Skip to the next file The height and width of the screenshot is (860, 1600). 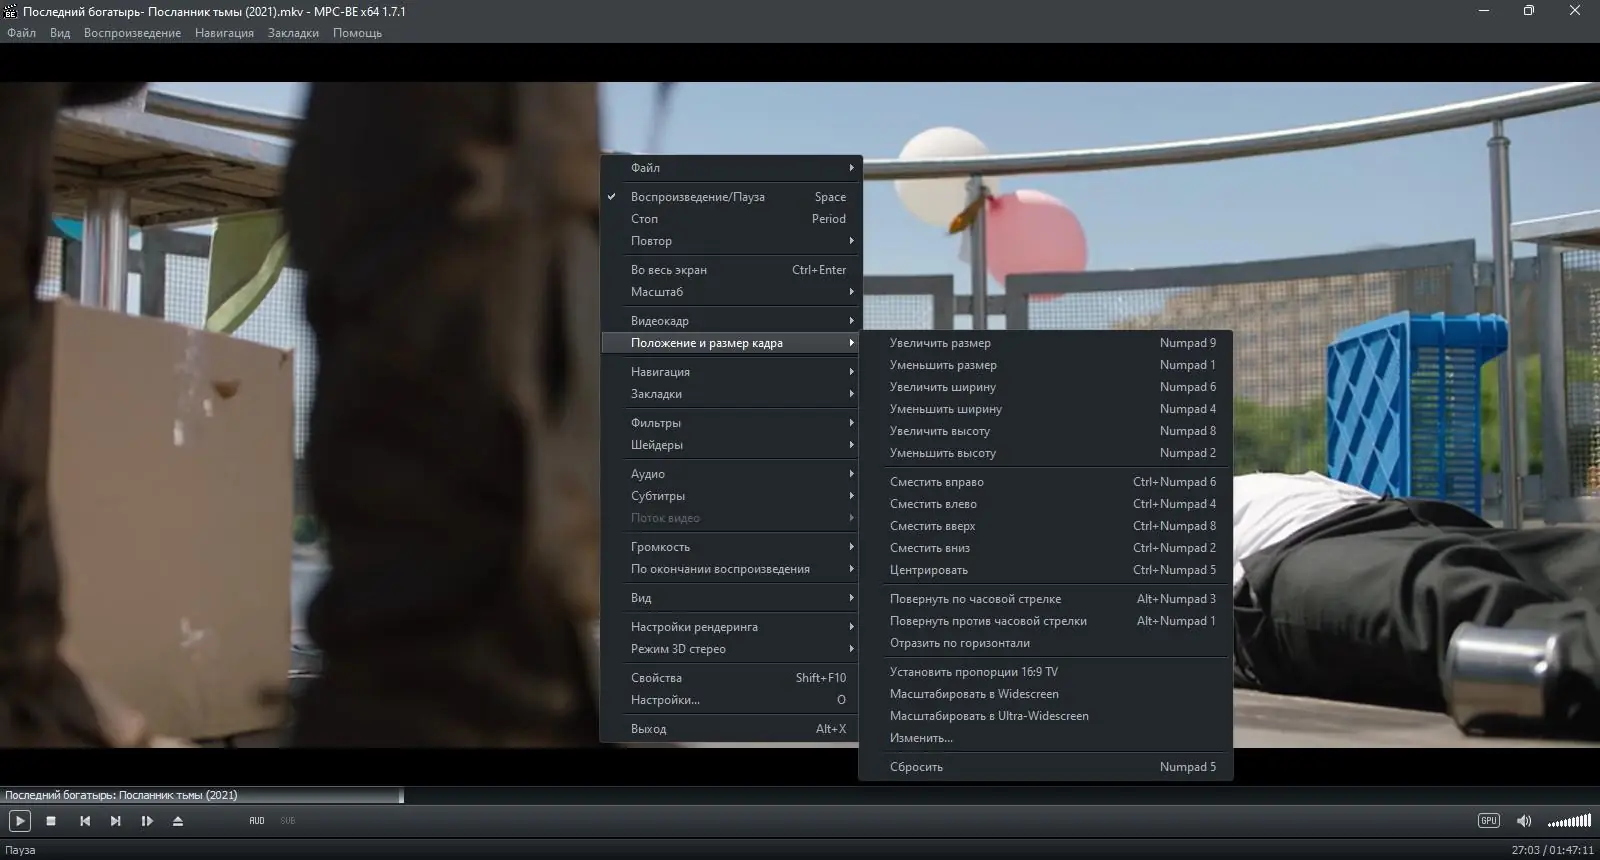[x=116, y=821]
